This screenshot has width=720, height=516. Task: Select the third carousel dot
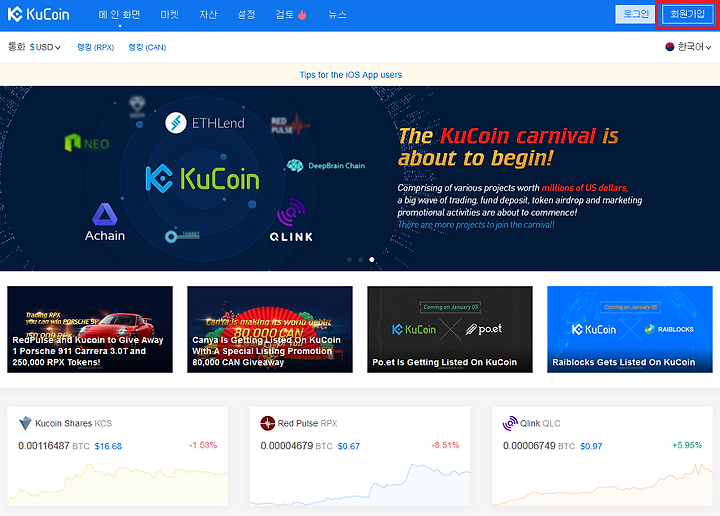pos(371,260)
